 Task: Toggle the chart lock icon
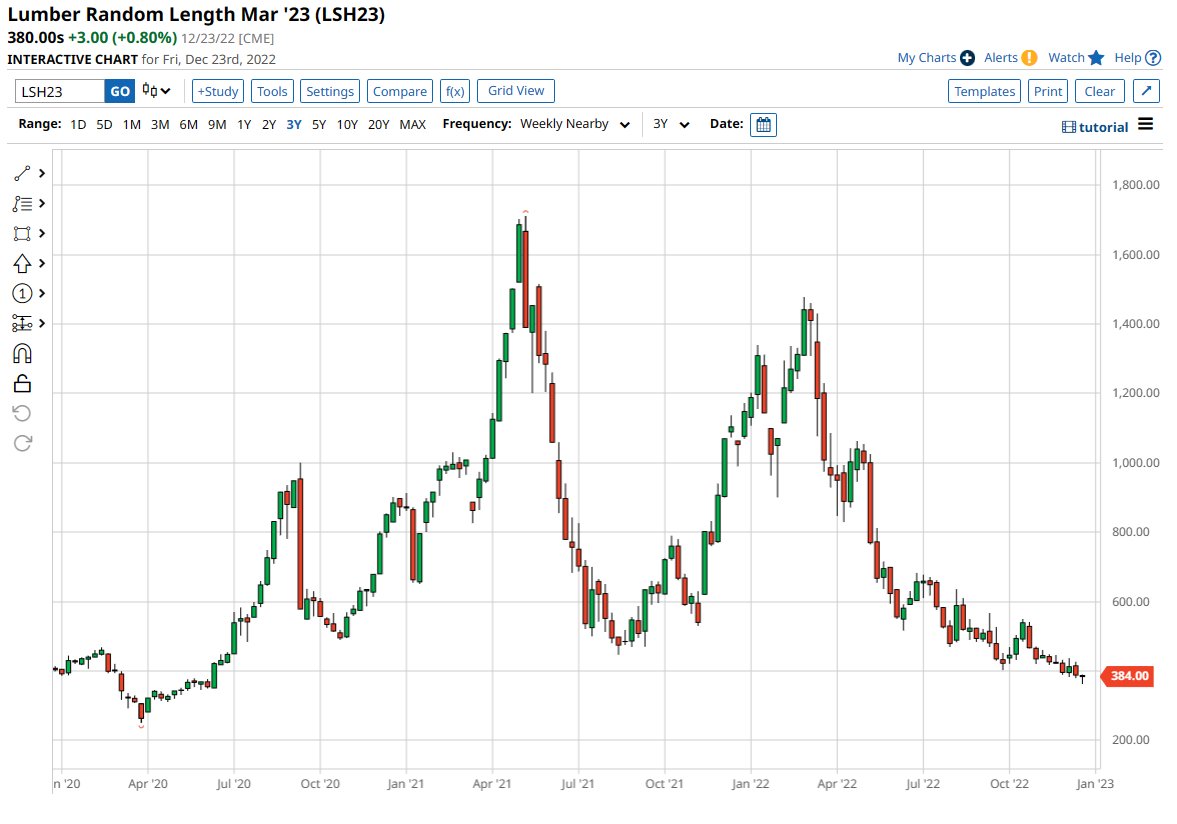coord(22,383)
